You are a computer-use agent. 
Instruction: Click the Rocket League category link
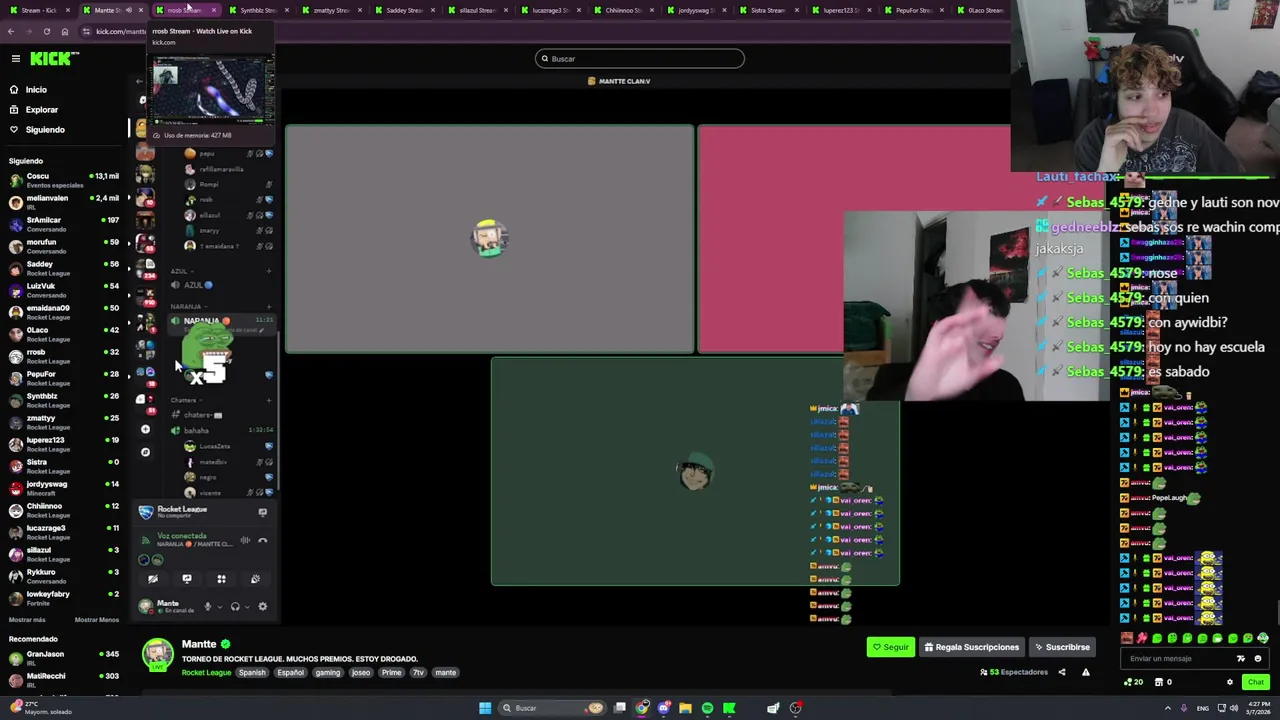coord(206,673)
